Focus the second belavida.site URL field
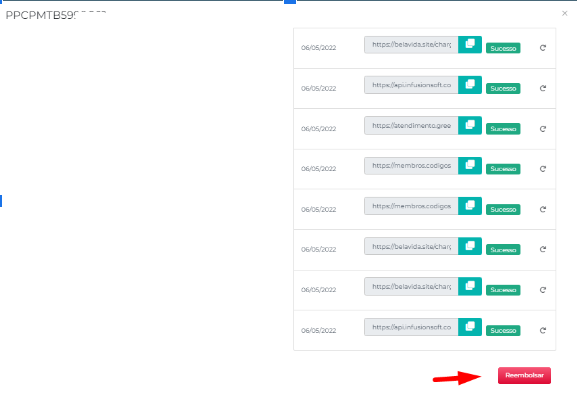 click(411, 246)
